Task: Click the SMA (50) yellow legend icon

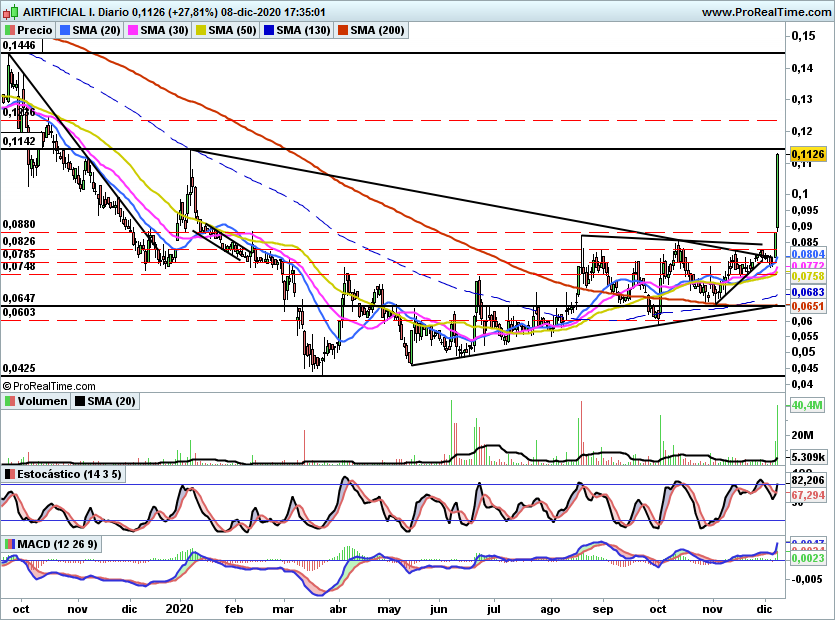Action: point(201,30)
